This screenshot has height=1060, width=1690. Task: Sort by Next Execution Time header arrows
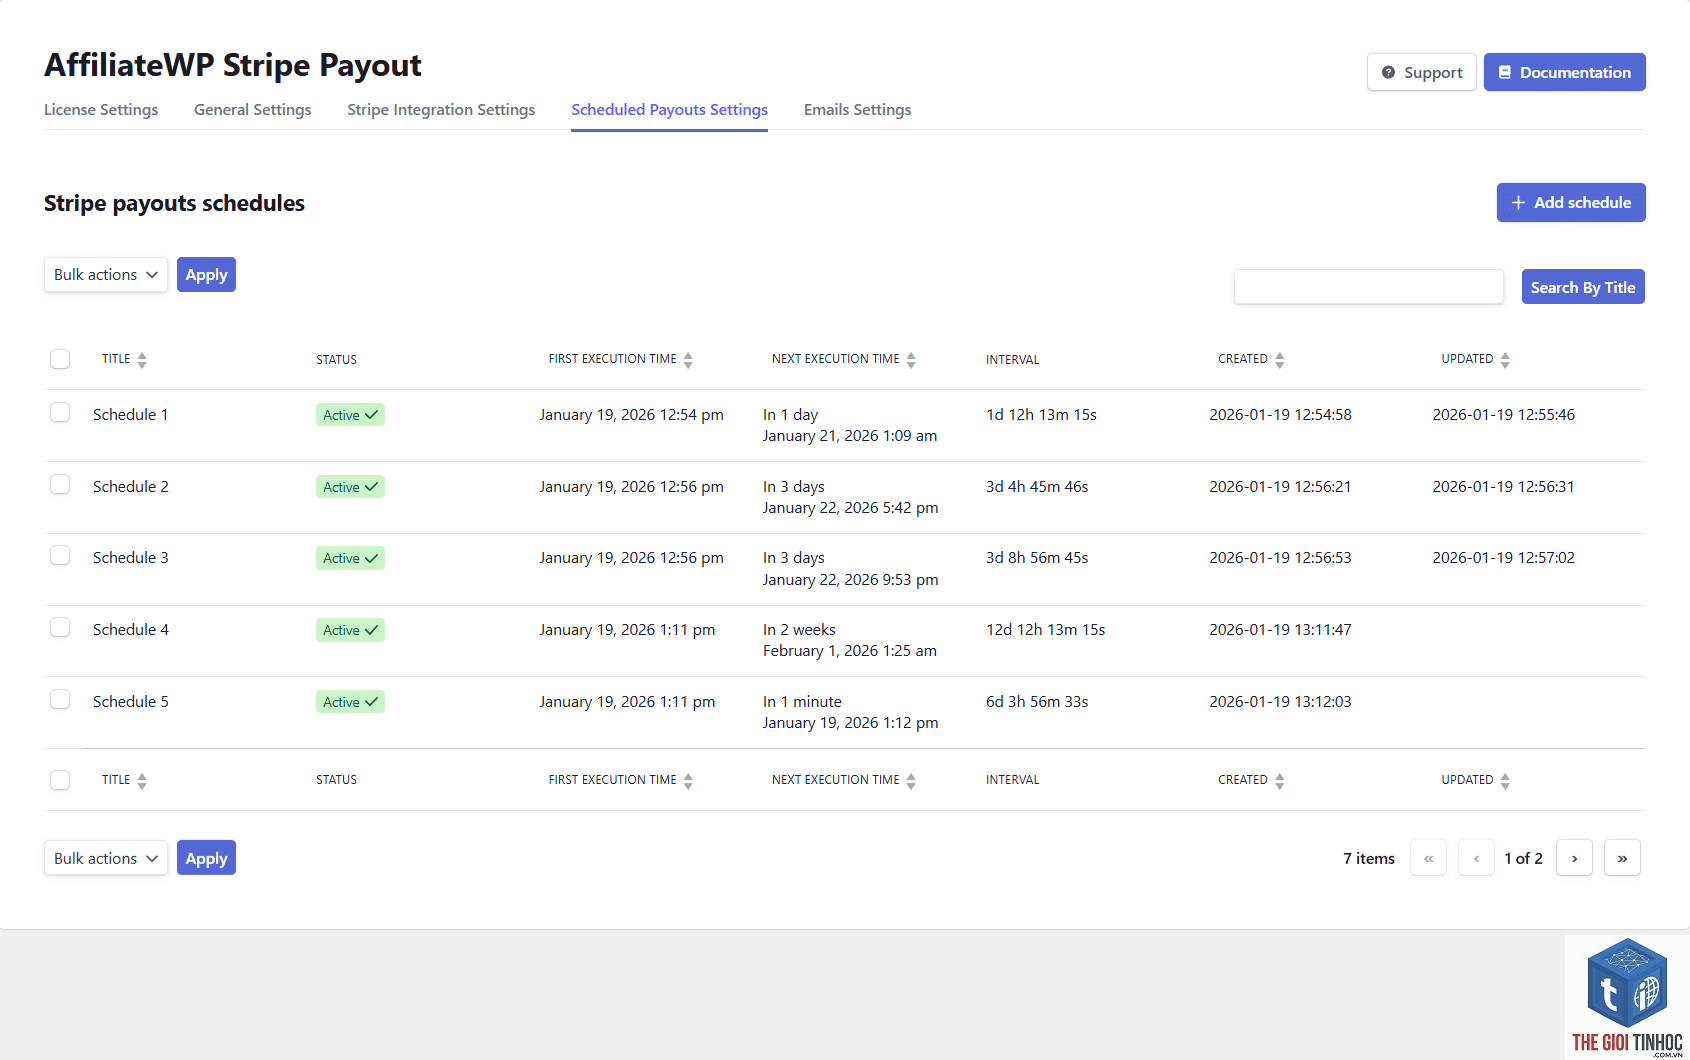[x=911, y=360]
